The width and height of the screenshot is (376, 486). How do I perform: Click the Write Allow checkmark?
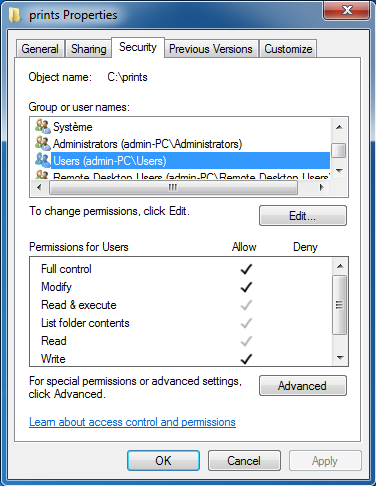coord(246,359)
